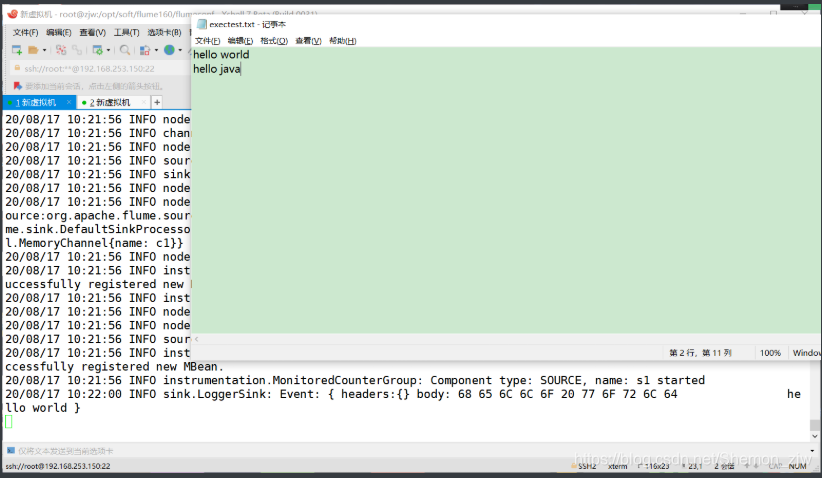Click Xshell open folder icon
This screenshot has height=478, width=822.
33,50
